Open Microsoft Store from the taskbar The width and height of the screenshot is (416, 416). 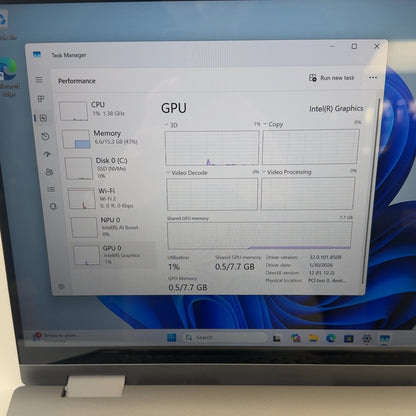click(x=349, y=339)
